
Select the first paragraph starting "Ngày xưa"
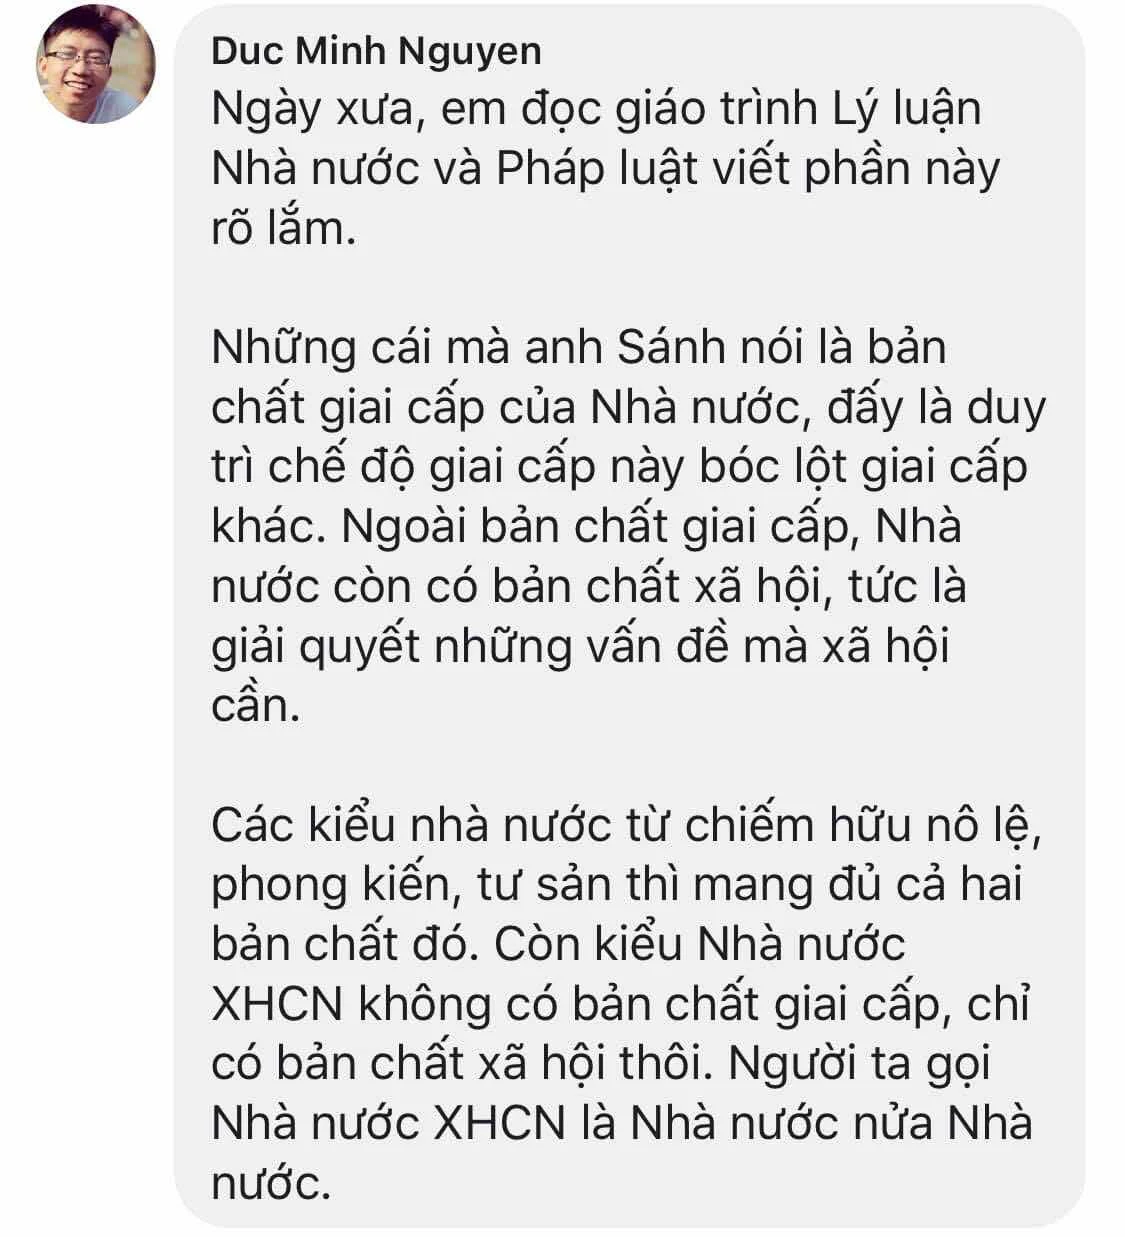(606, 169)
